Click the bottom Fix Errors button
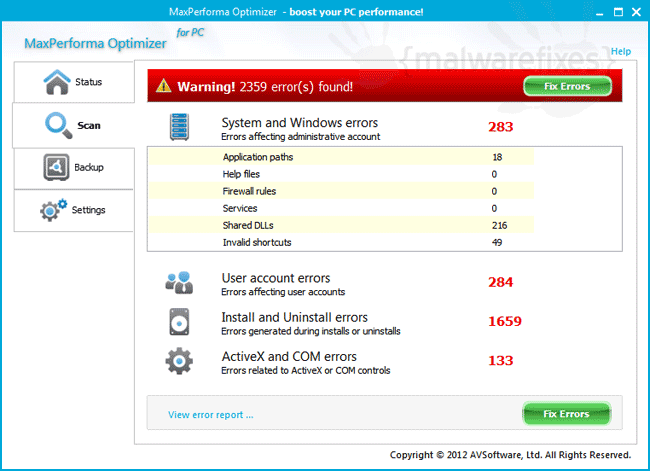 click(566, 413)
